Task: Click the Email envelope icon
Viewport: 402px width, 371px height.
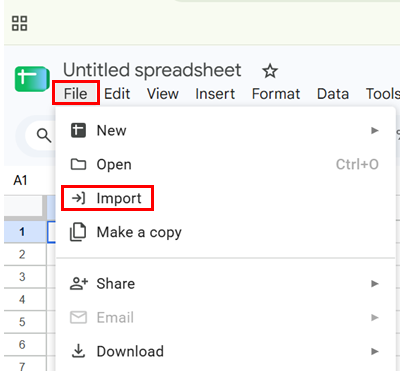Action: tap(78, 317)
